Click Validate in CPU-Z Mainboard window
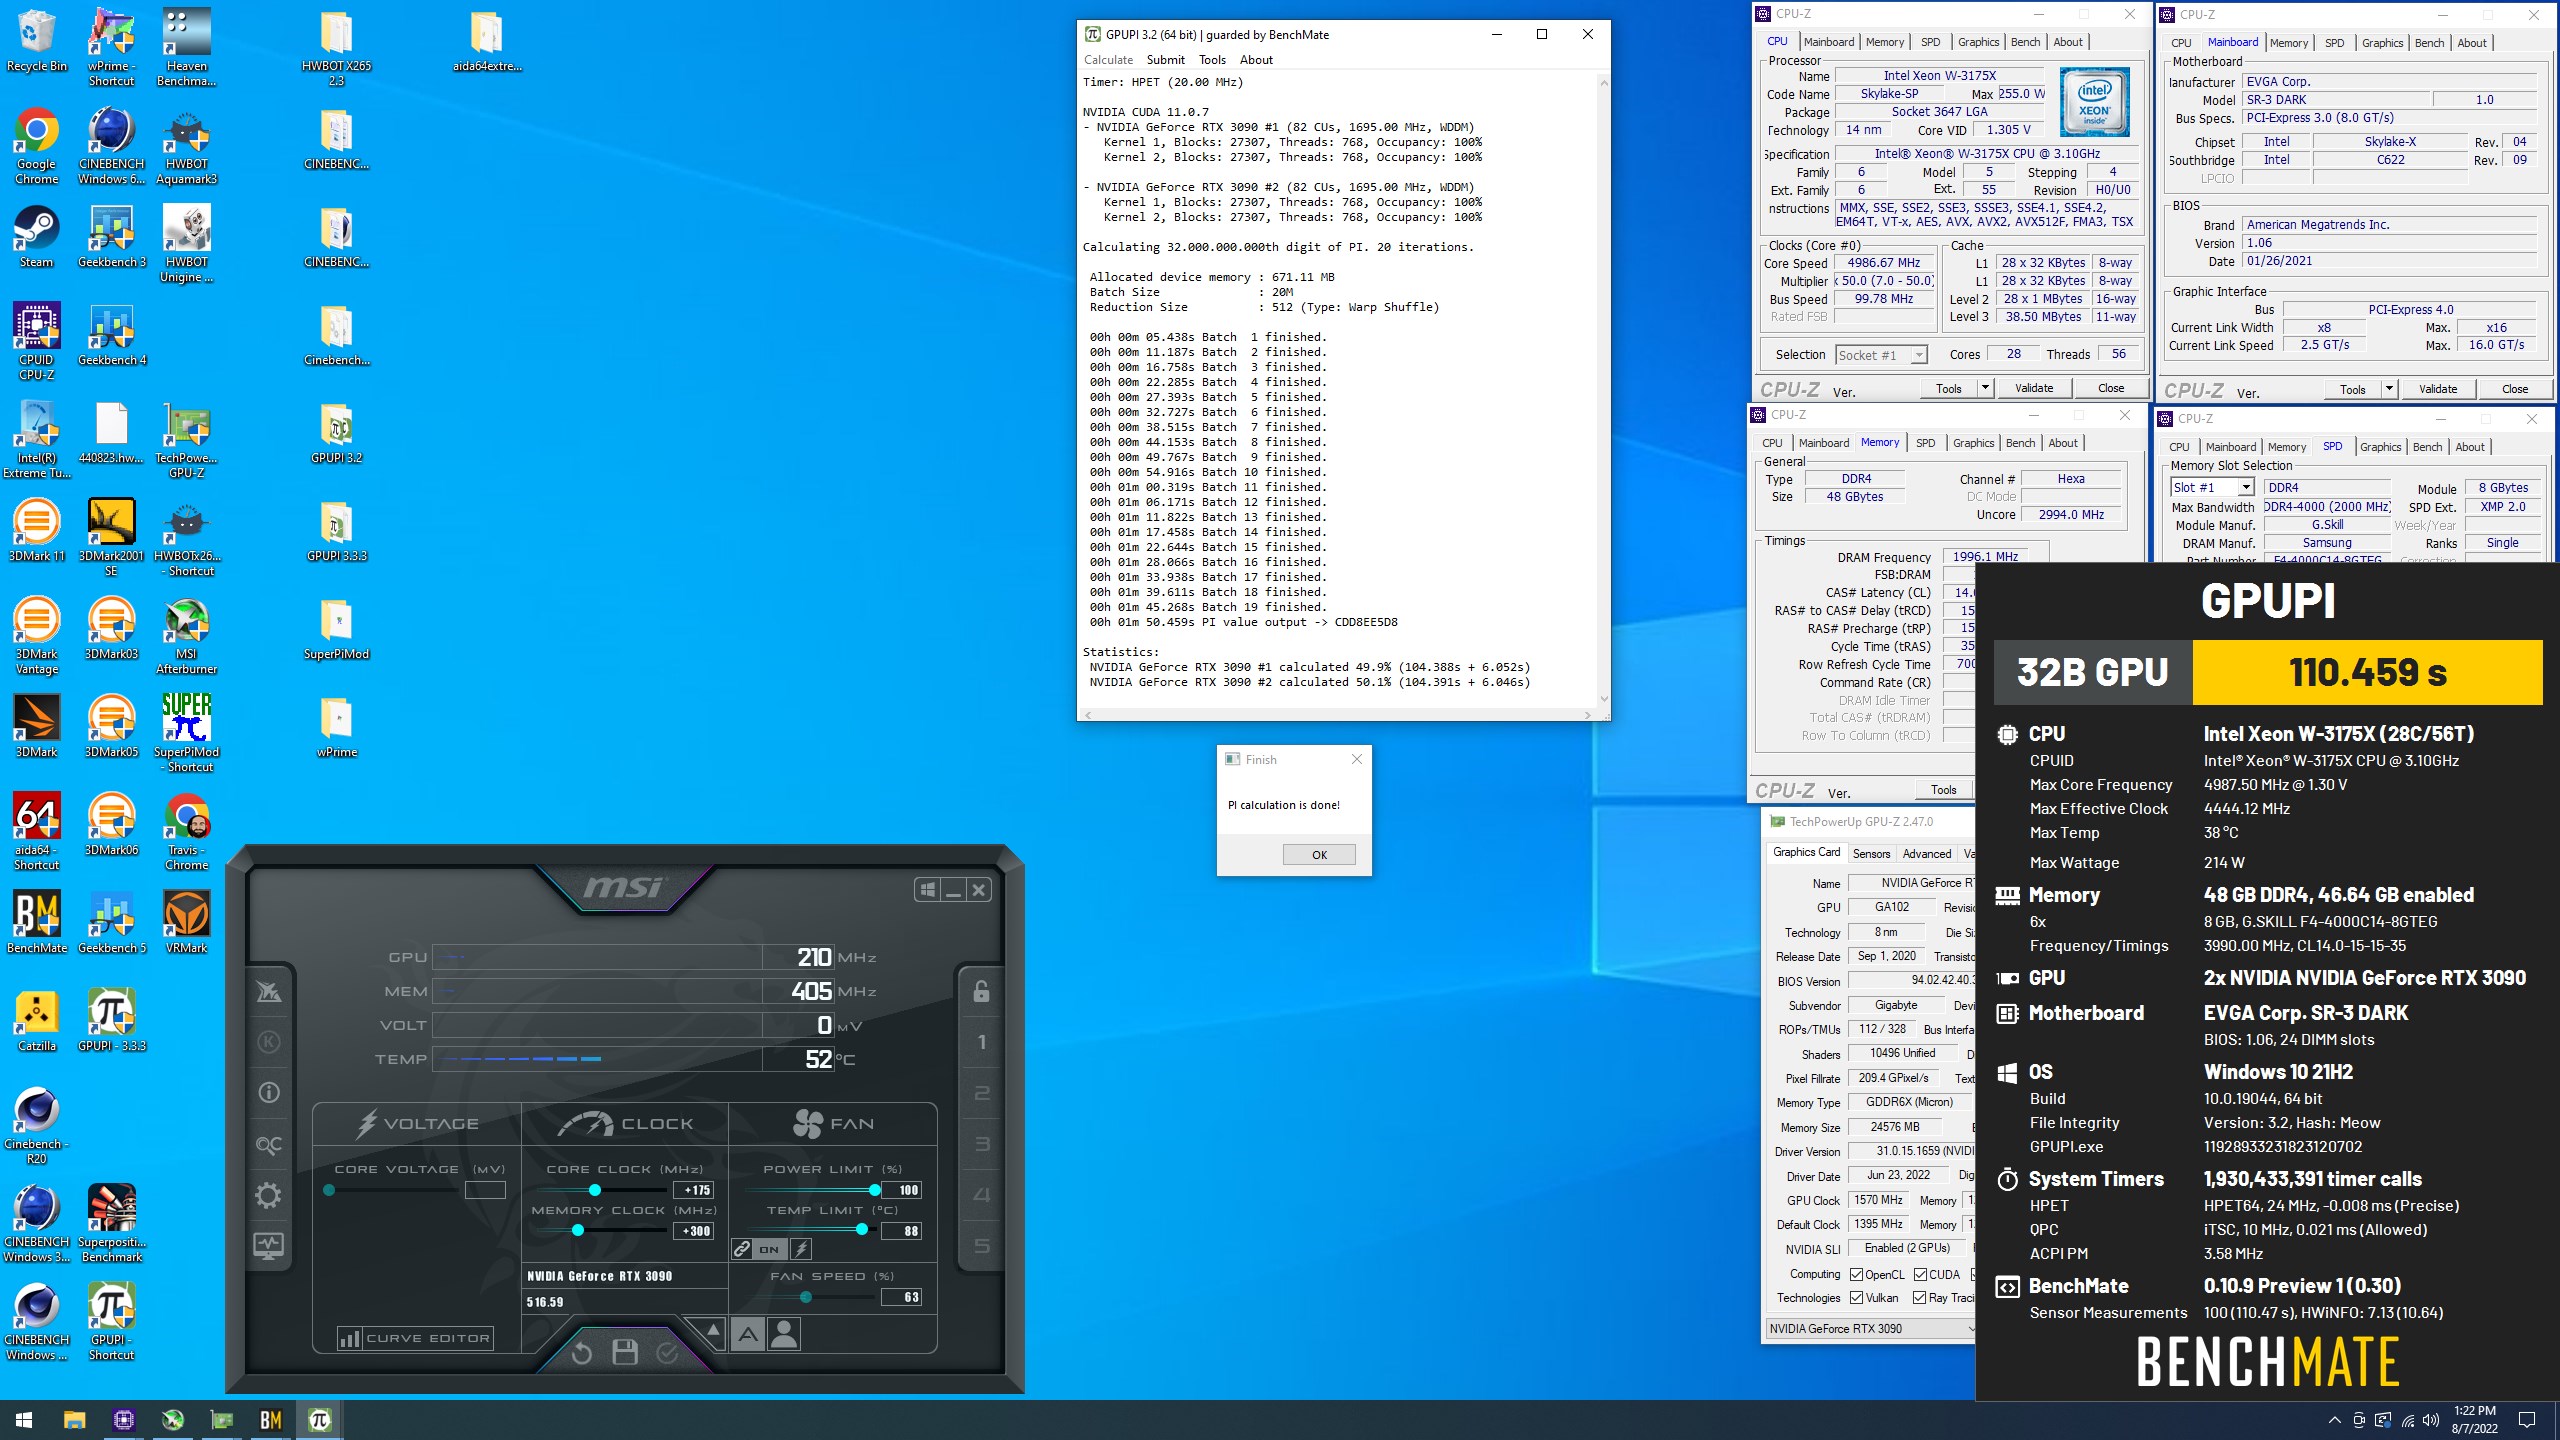Screen dimensions: 2560x1440 (2437, 389)
